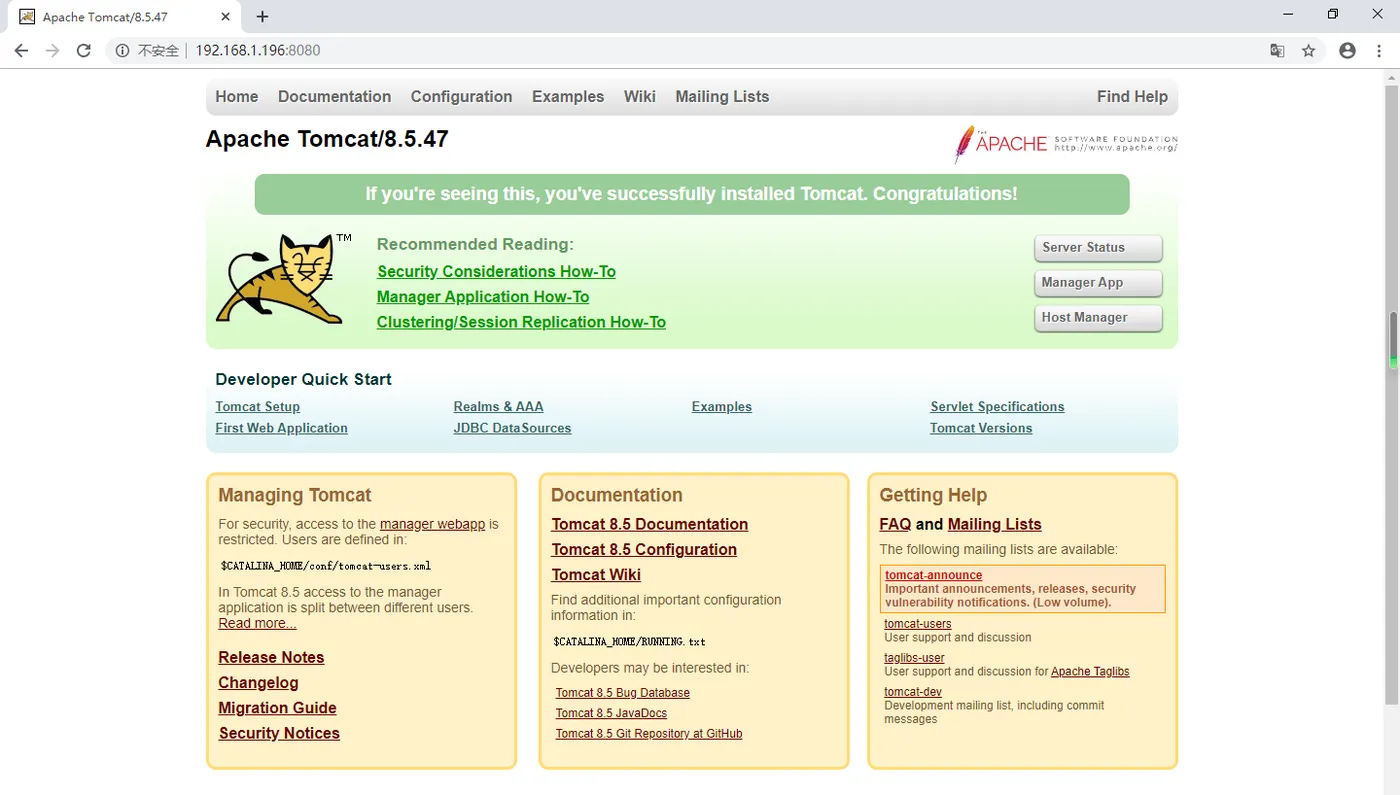Screen dimensions: 1400x795
Task: Click the browser forward arrow
Action: [x=53, y=50]
